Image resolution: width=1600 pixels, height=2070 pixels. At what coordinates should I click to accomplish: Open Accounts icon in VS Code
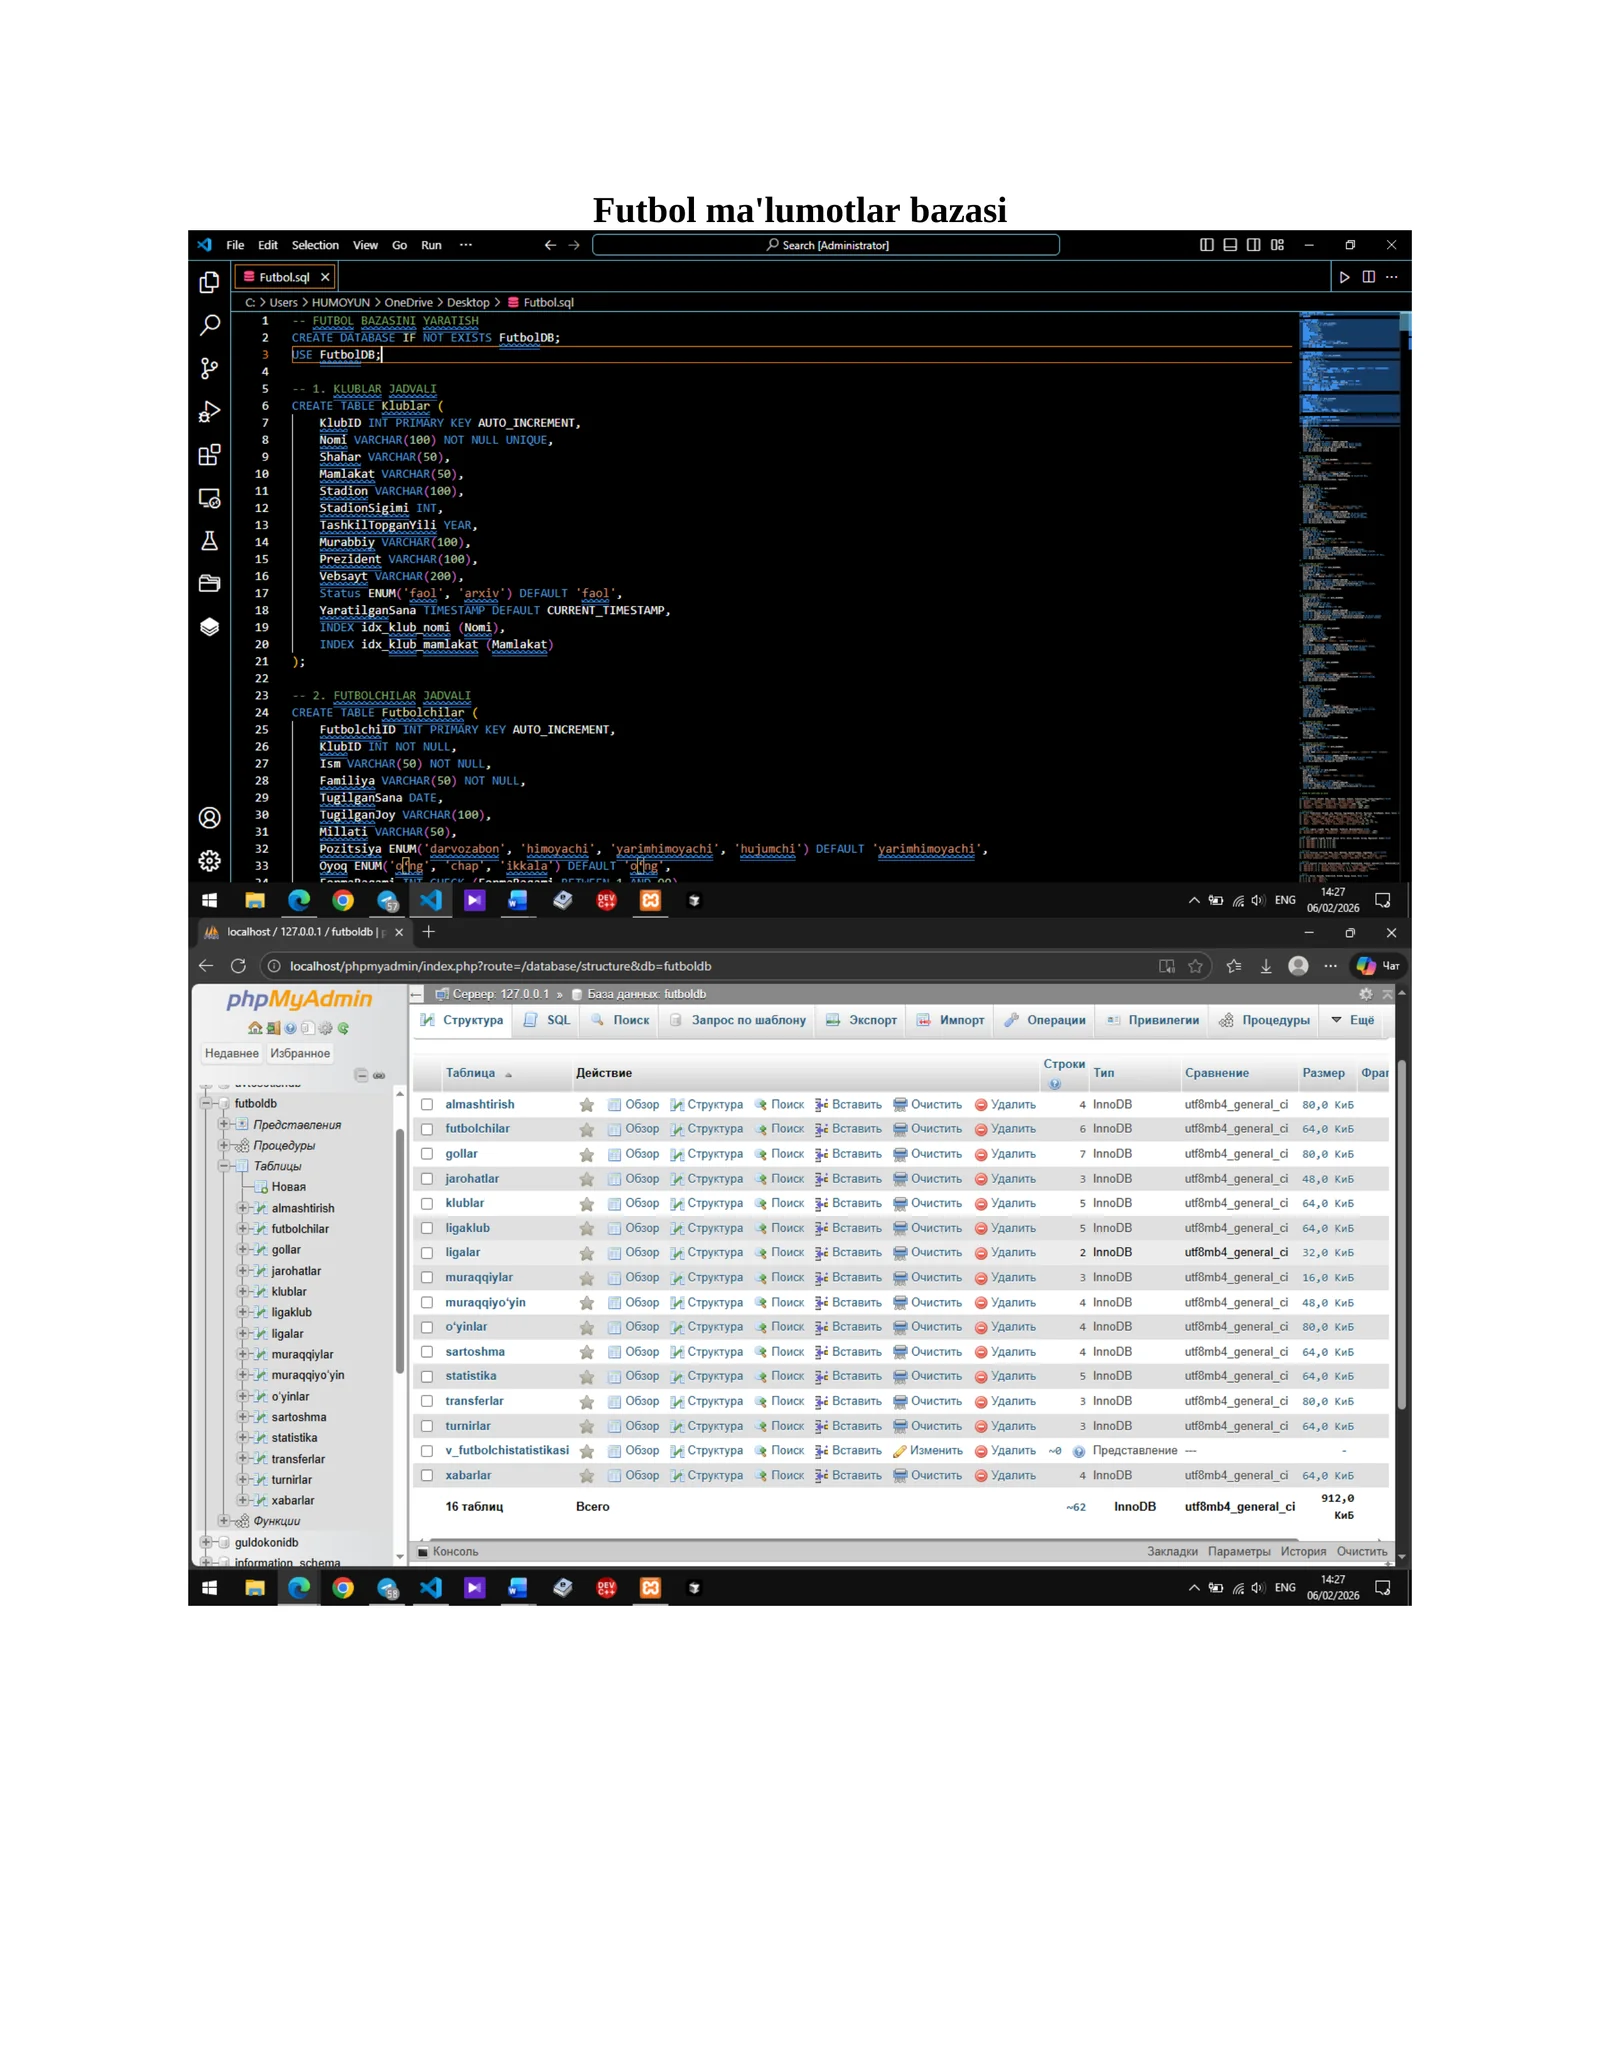[x=209, y=818]
